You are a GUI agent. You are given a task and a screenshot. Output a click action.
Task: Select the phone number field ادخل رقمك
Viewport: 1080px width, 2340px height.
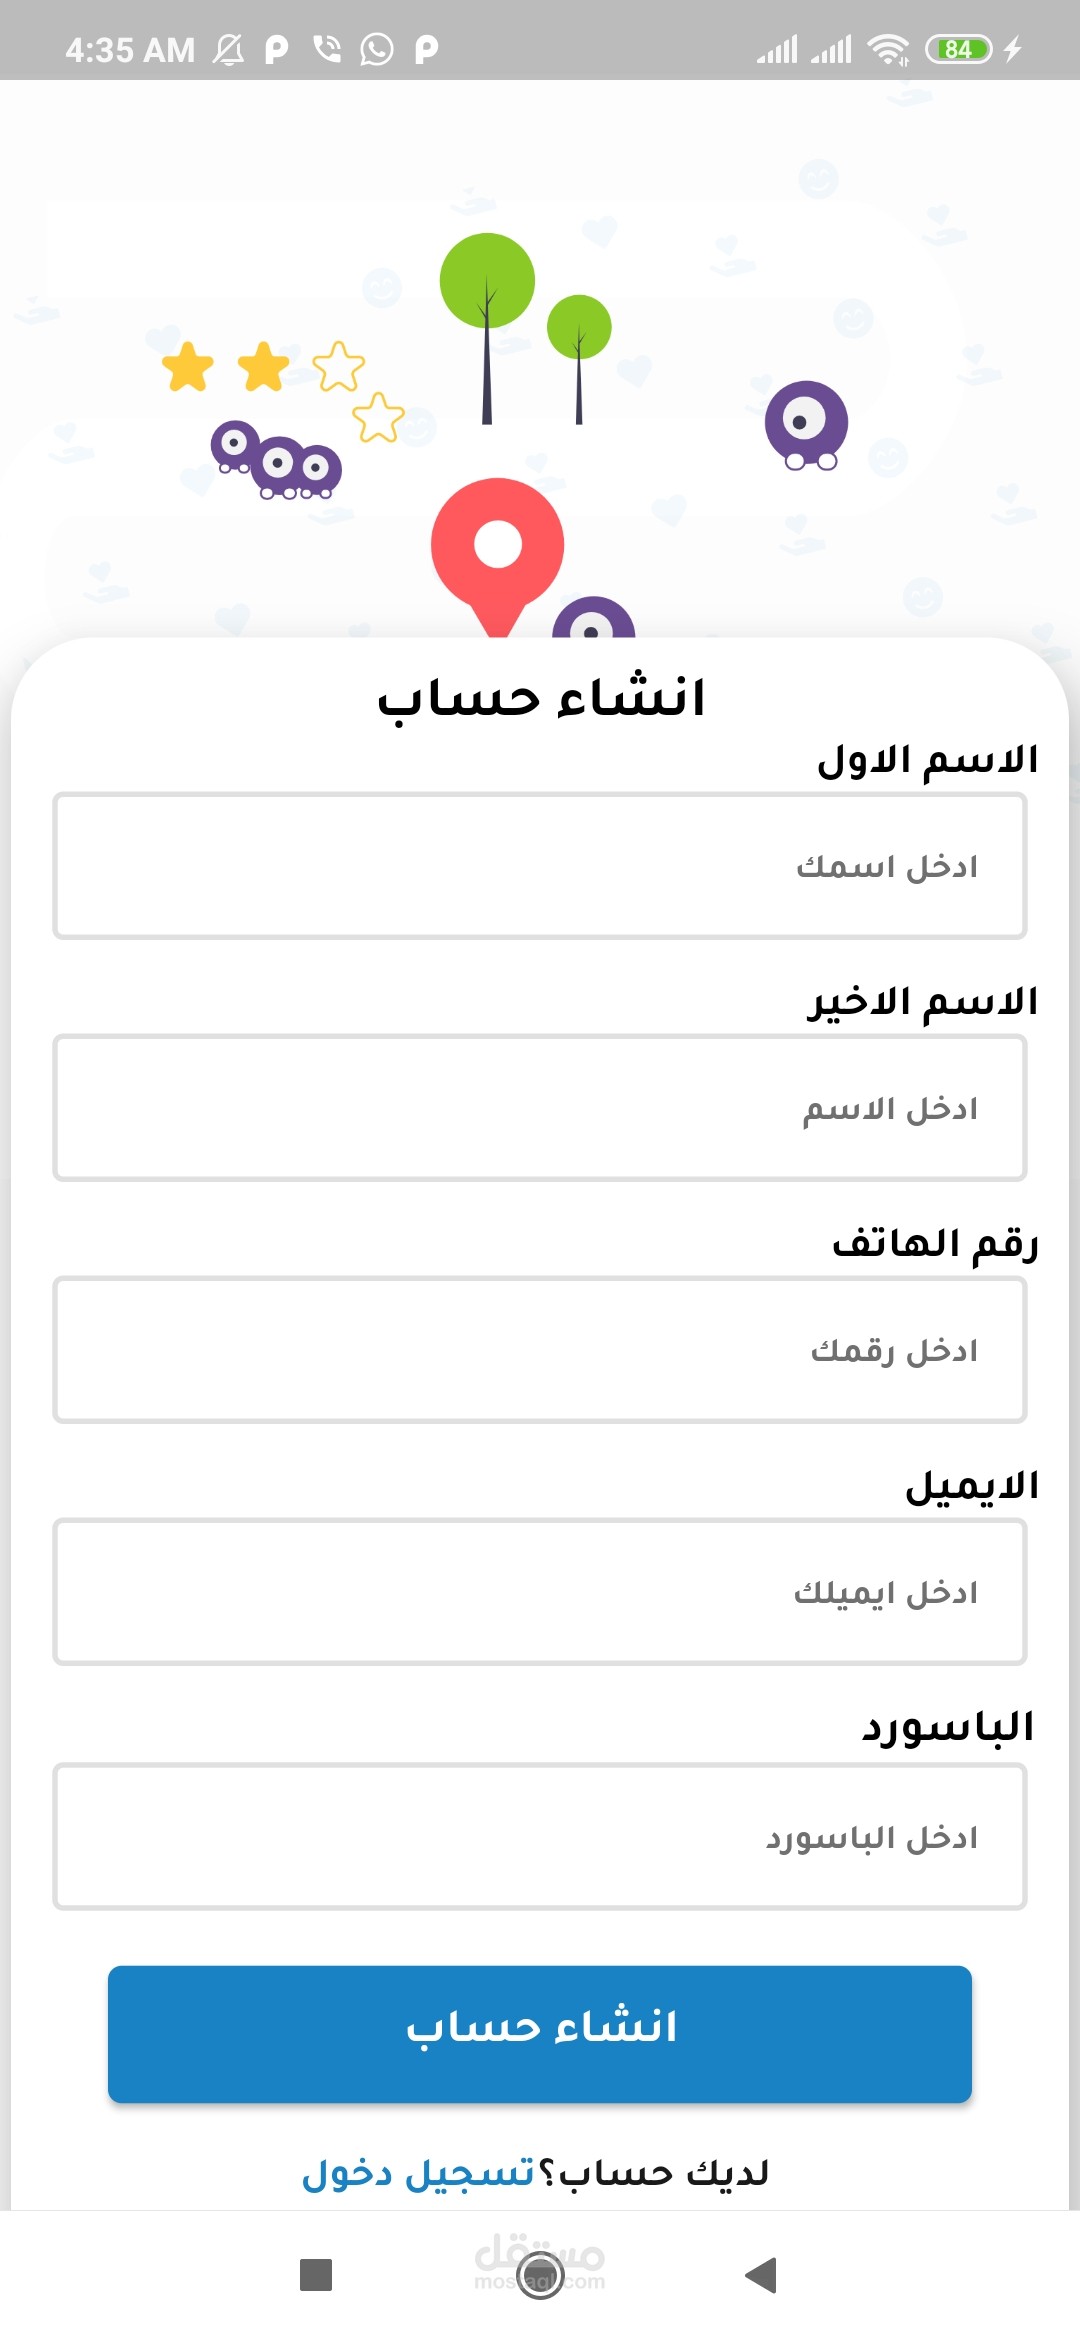tap(540, 1350)
